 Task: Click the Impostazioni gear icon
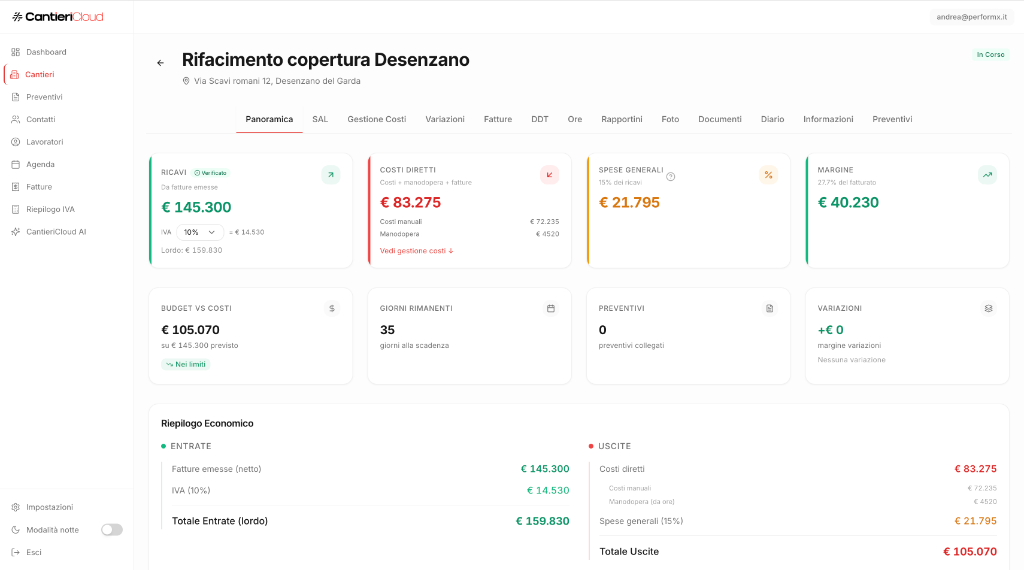16,507
